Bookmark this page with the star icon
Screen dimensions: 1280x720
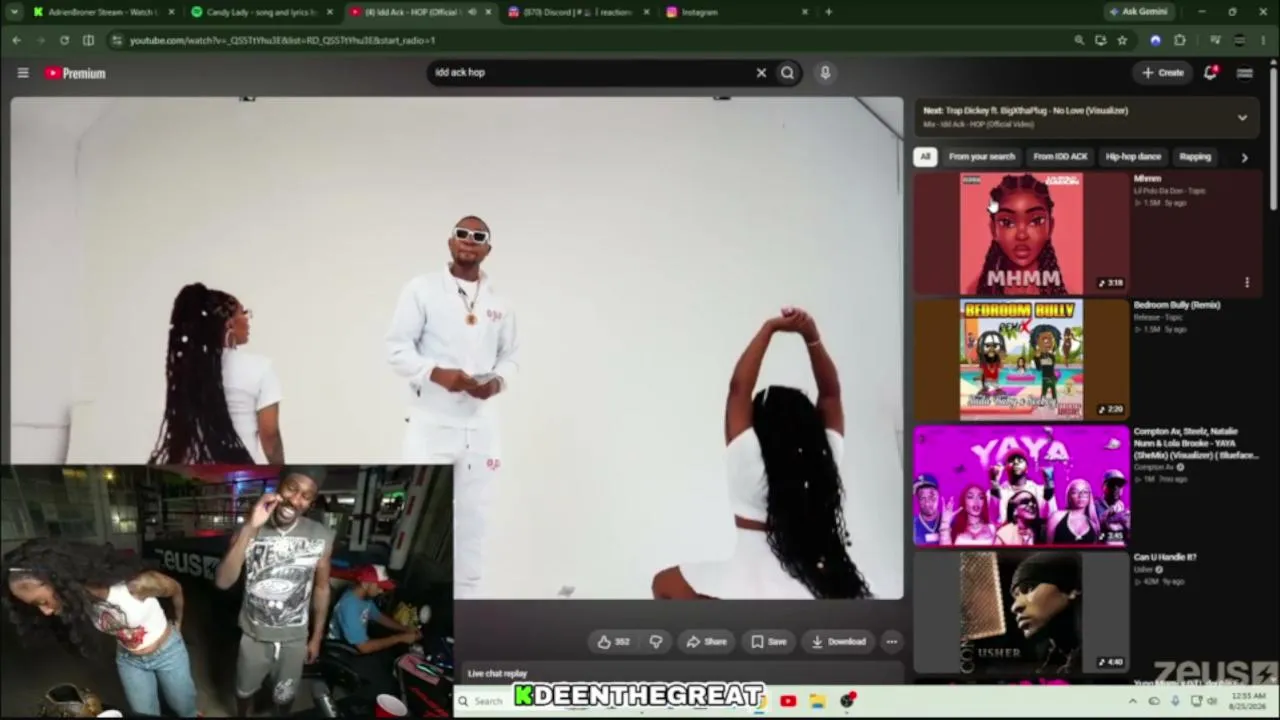point(1122,40)
